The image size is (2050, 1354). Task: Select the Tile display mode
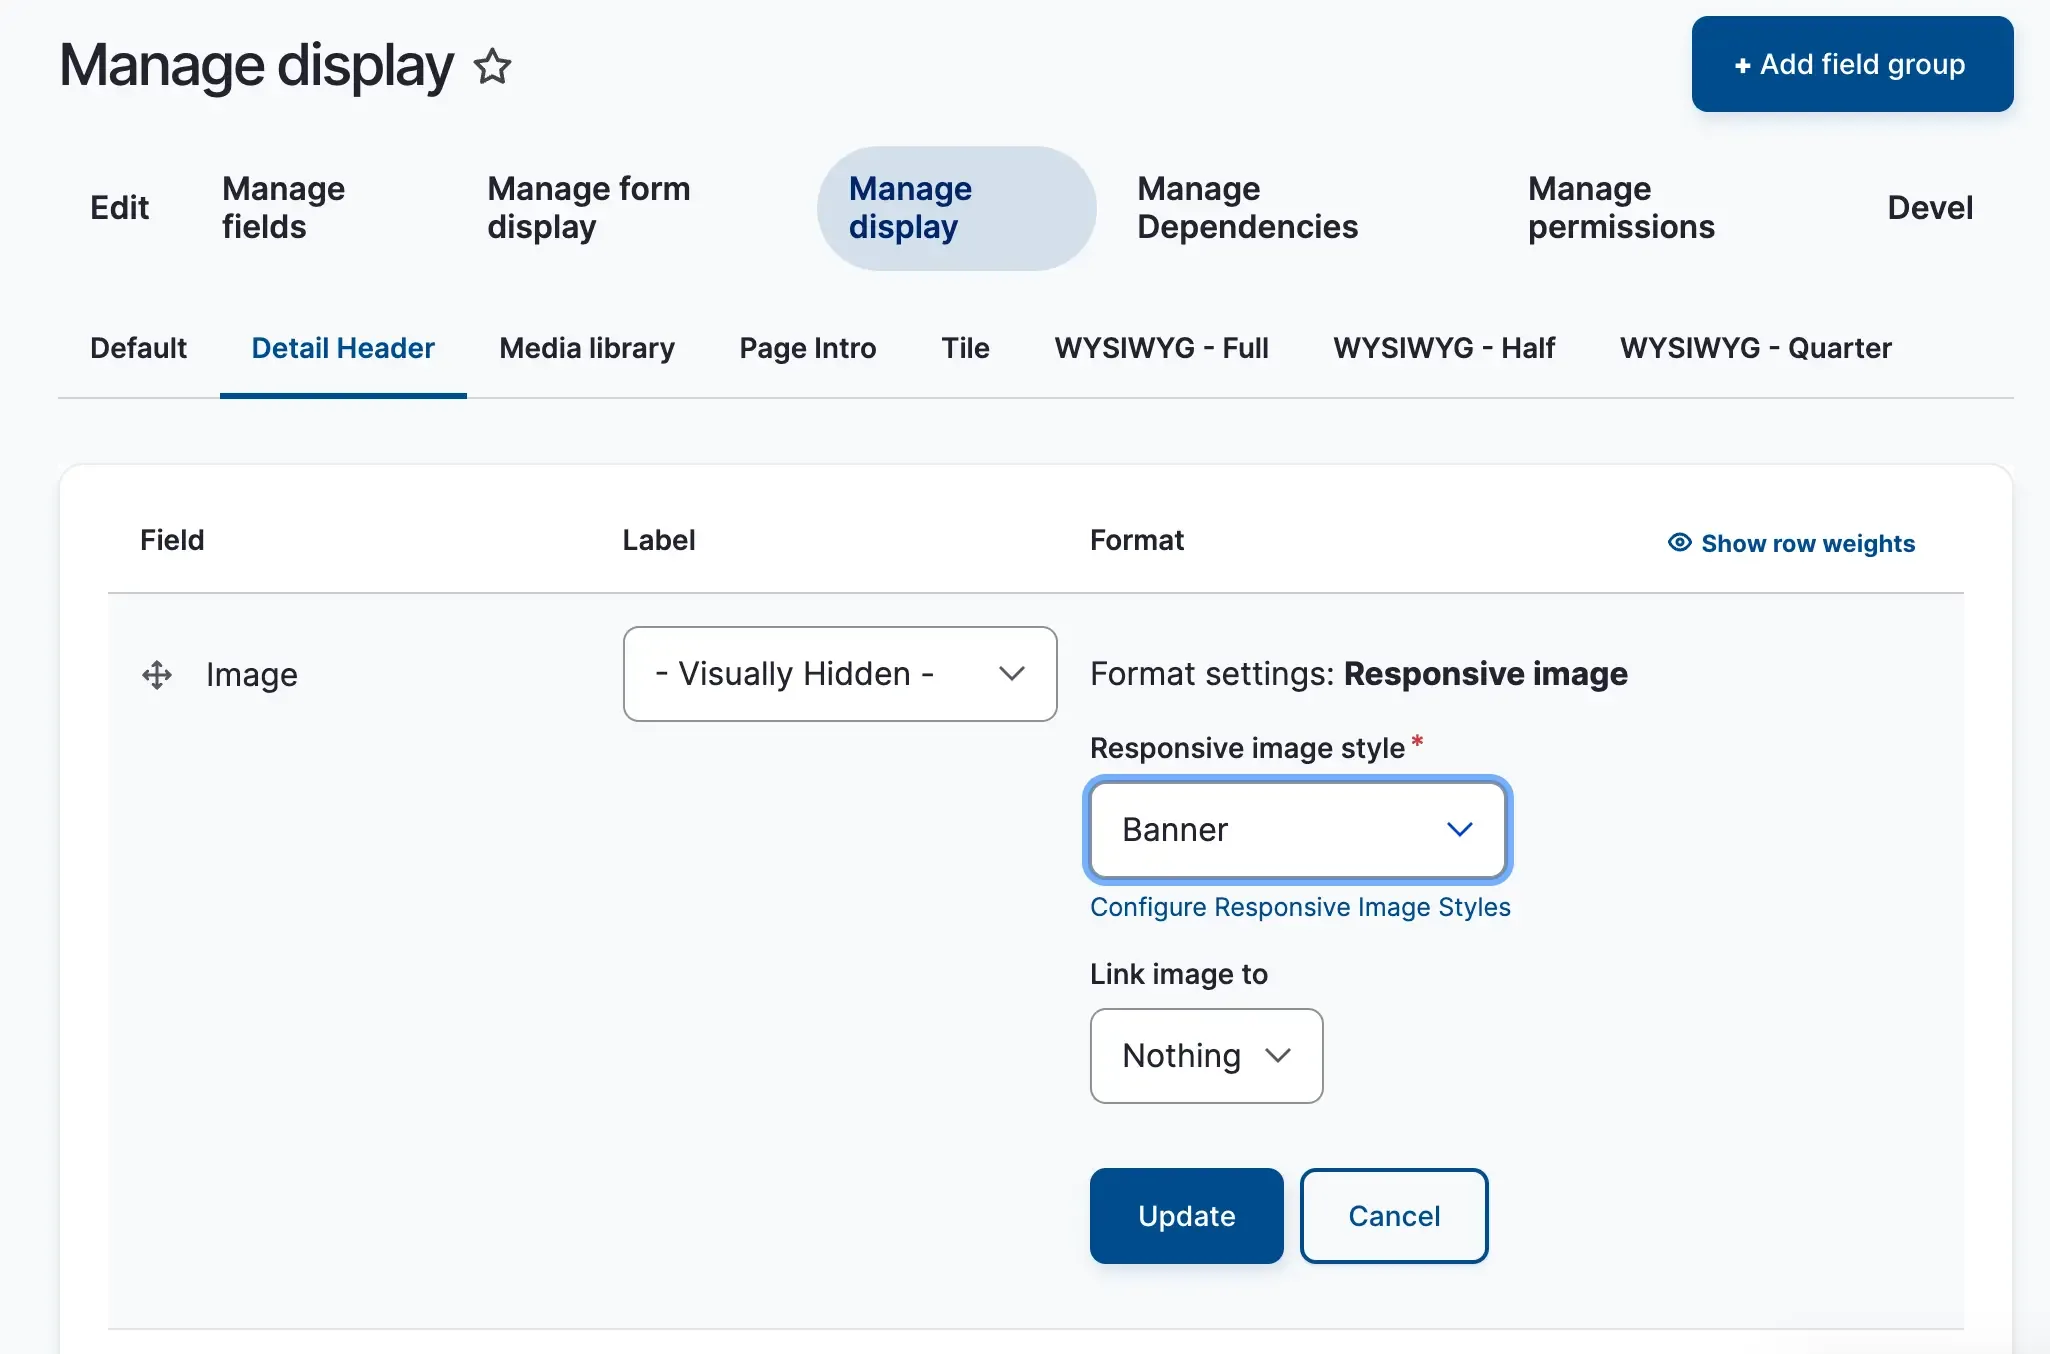tap(964, 348)
